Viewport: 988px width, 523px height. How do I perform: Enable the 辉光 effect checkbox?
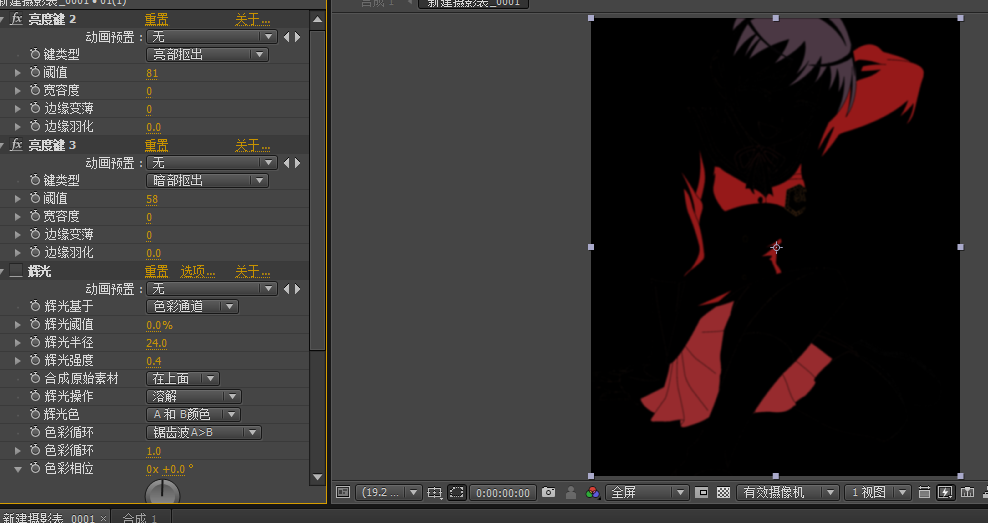pyautogui.click(x=16, y=271)
